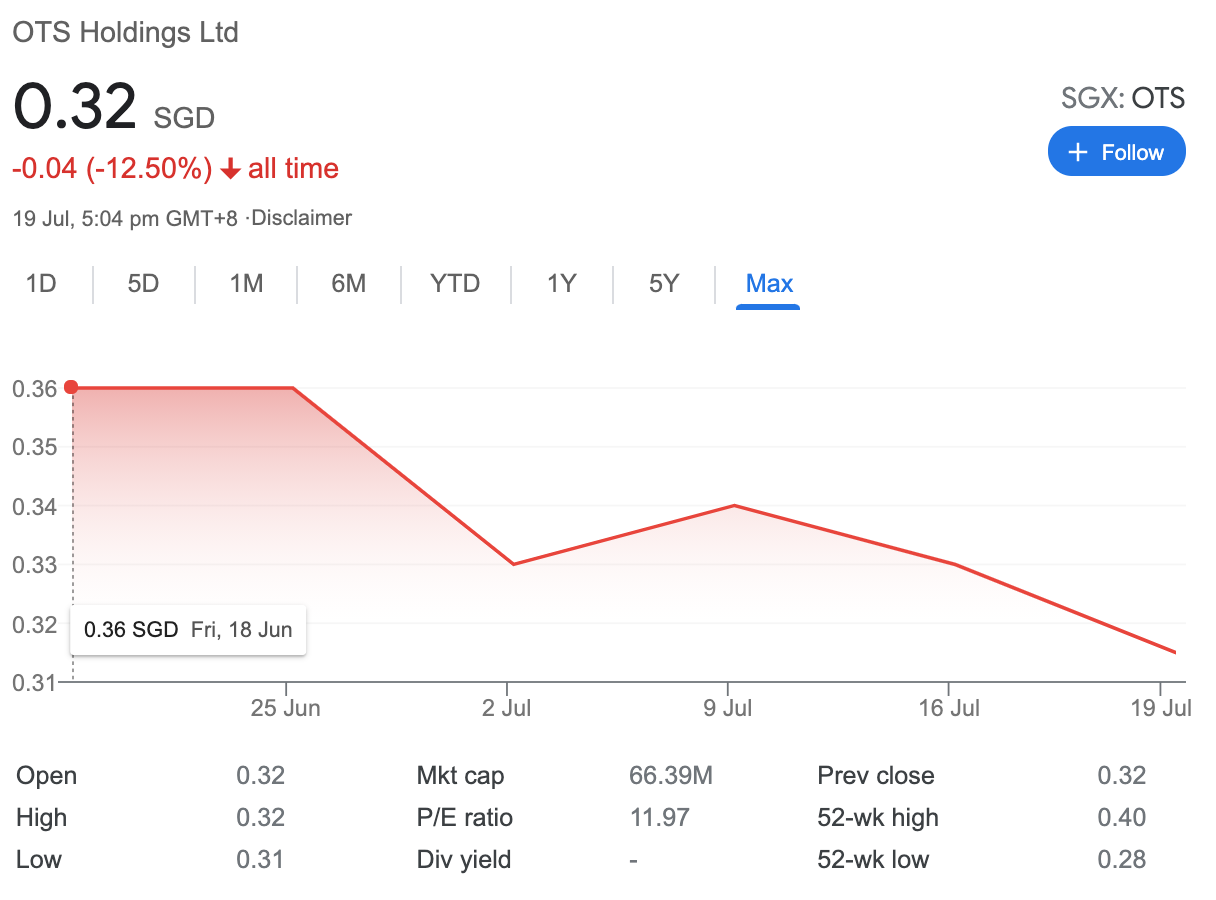
Task: Click the plus icon on Follow
Action: click(1078, 152)
